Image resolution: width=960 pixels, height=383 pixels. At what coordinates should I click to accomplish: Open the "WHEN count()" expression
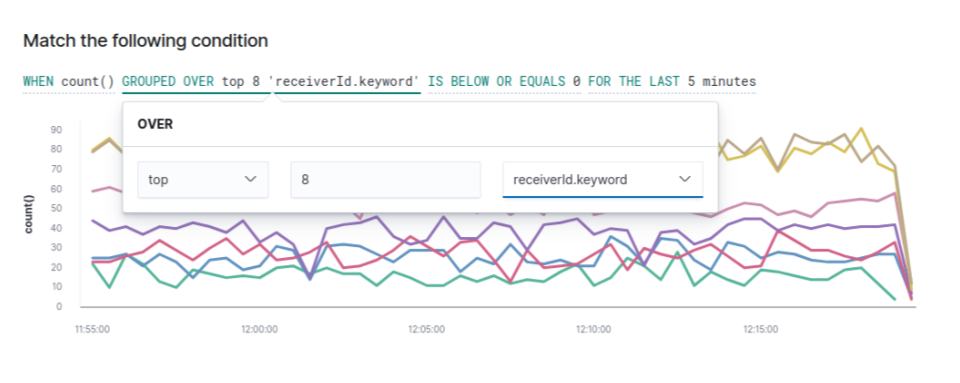[69, 81]
